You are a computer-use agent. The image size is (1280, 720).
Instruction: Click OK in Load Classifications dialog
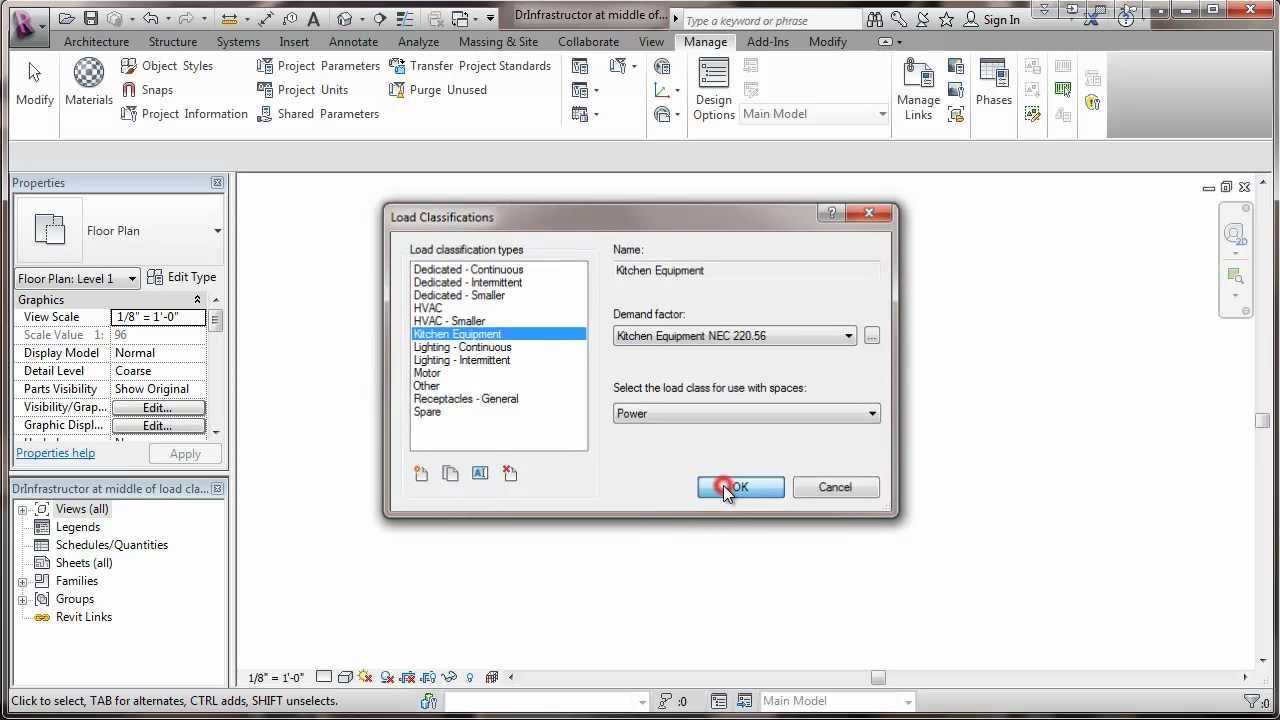point(741,488)
